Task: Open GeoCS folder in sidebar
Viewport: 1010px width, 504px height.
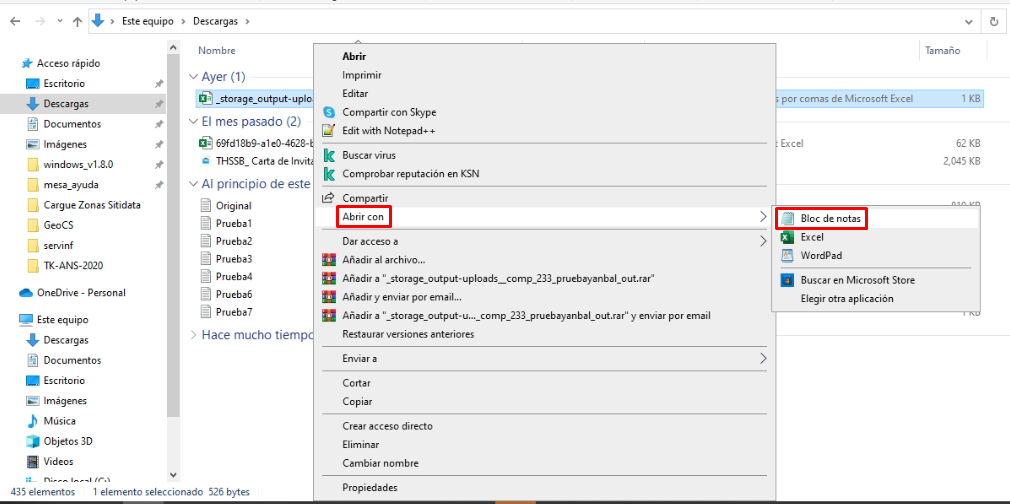Action: pos(59,225)
